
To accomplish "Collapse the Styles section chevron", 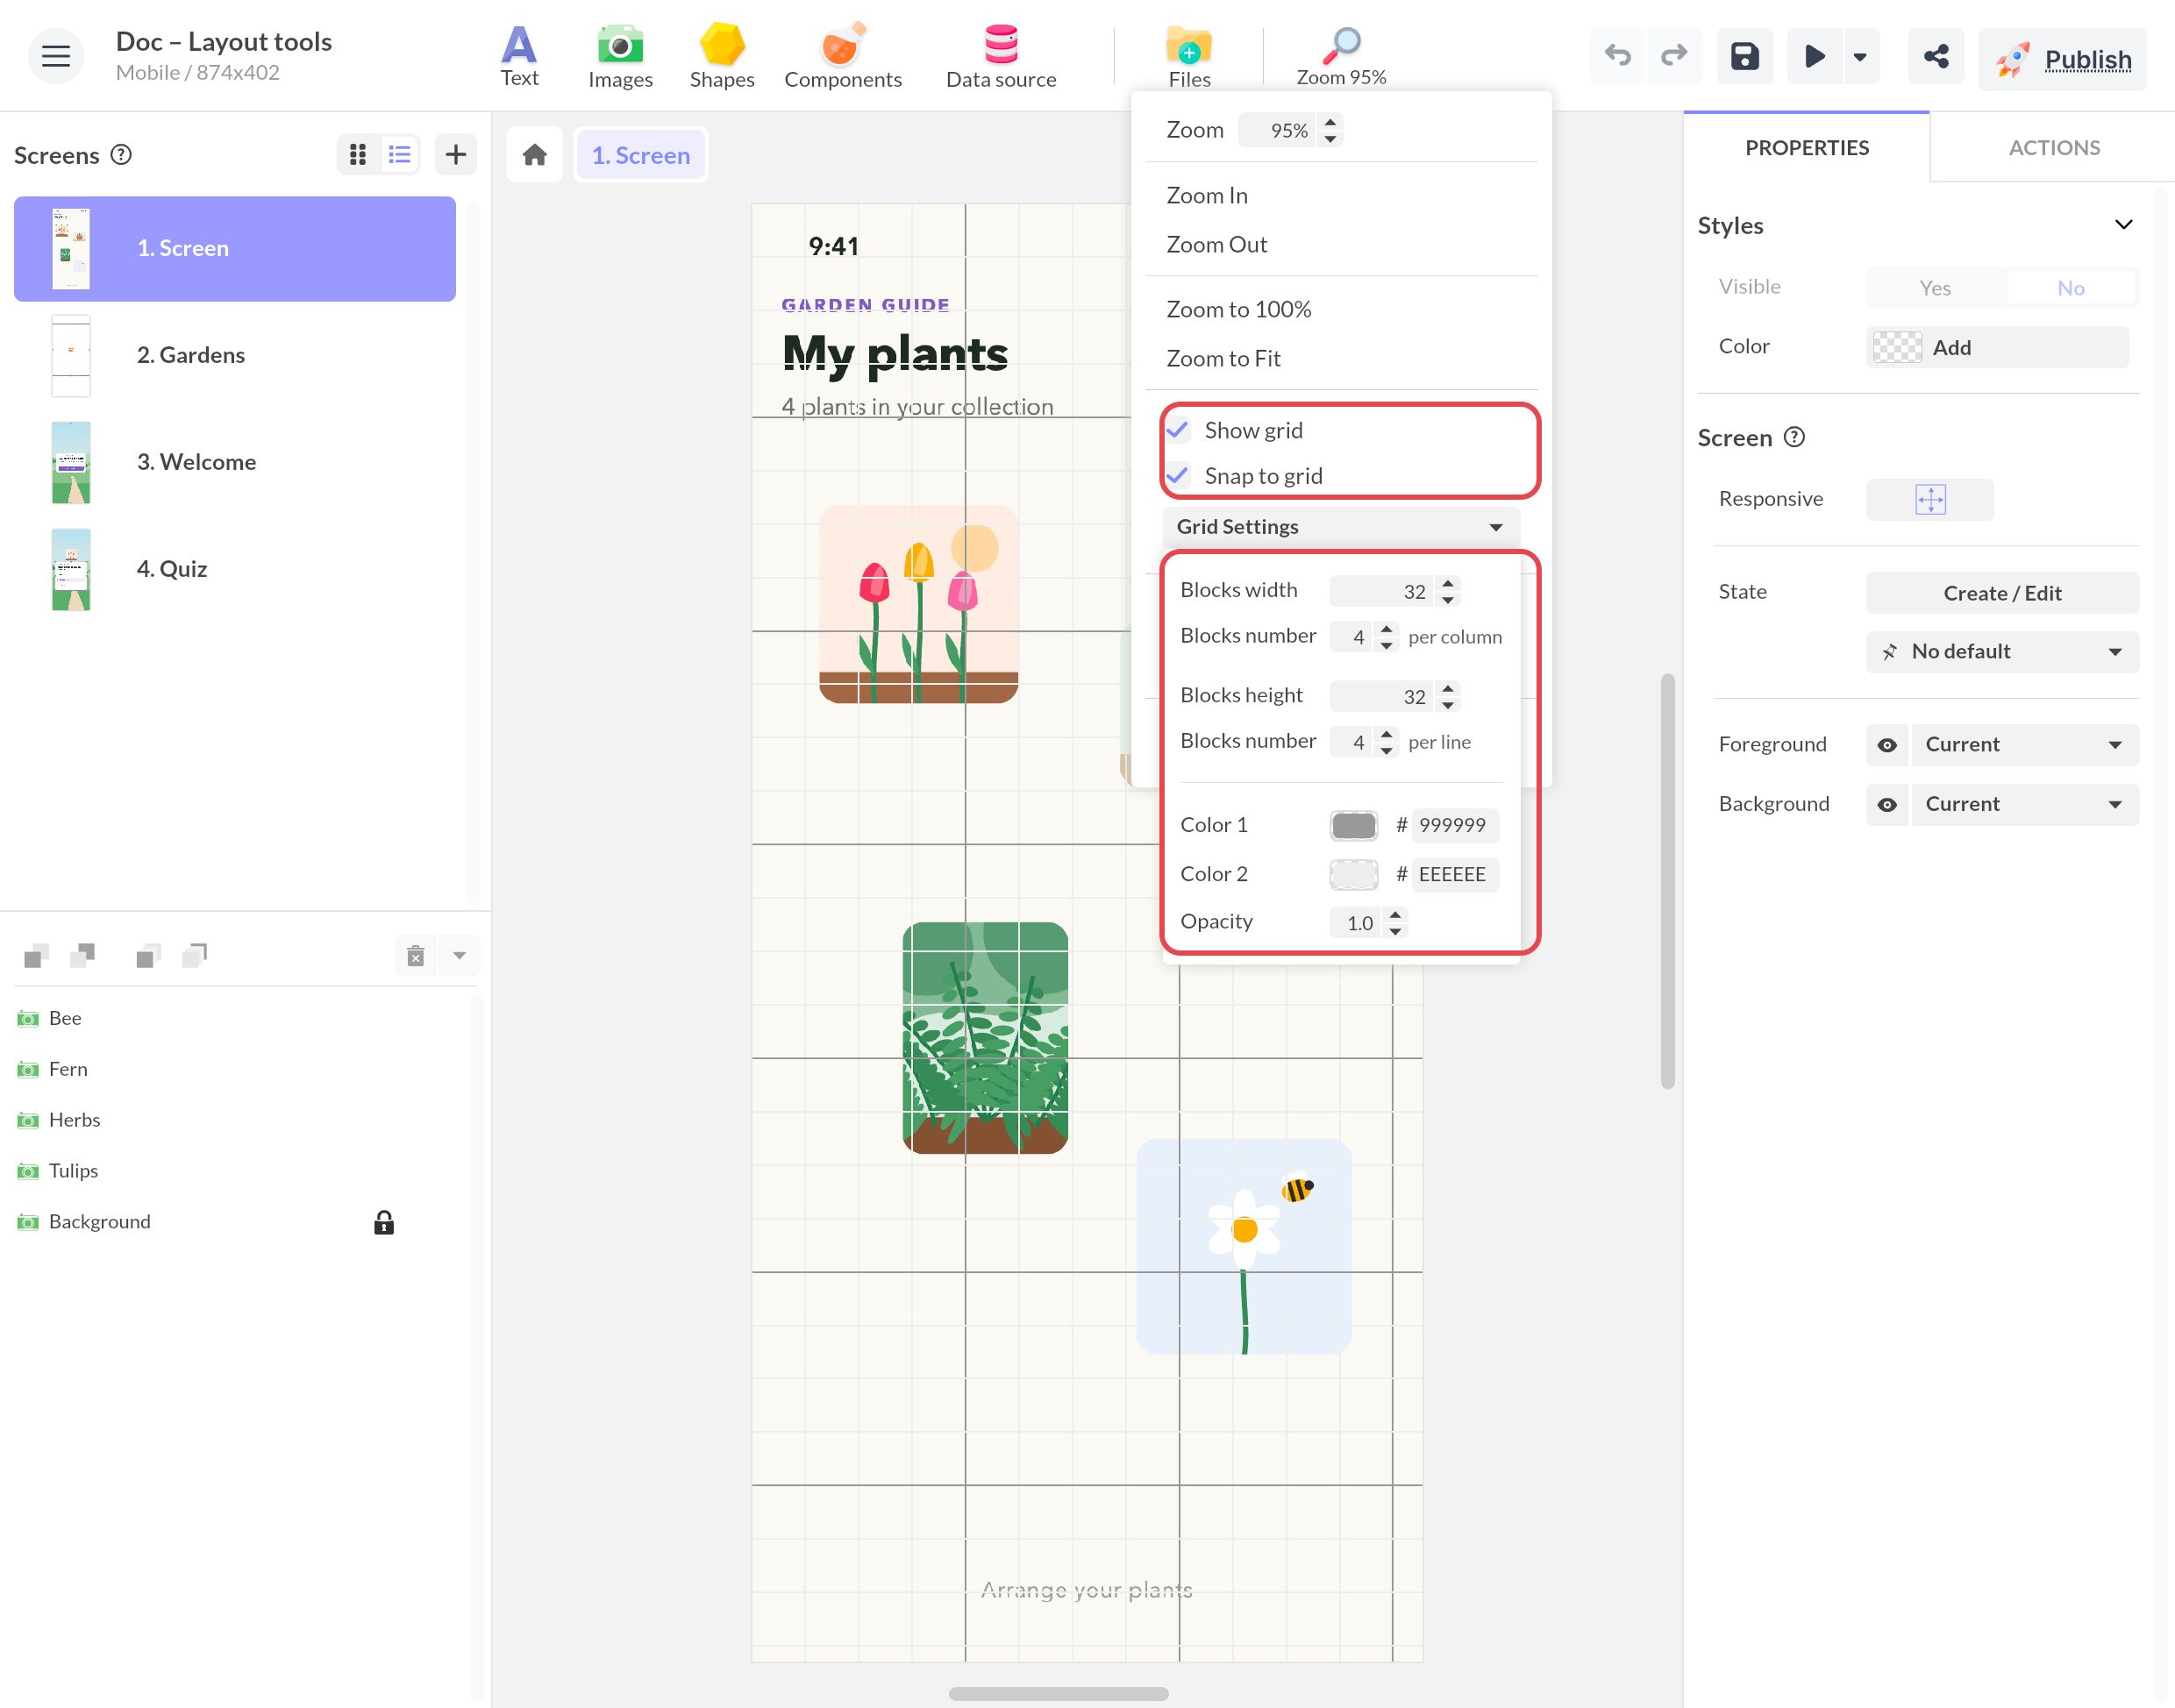I will click(2123, 225).
